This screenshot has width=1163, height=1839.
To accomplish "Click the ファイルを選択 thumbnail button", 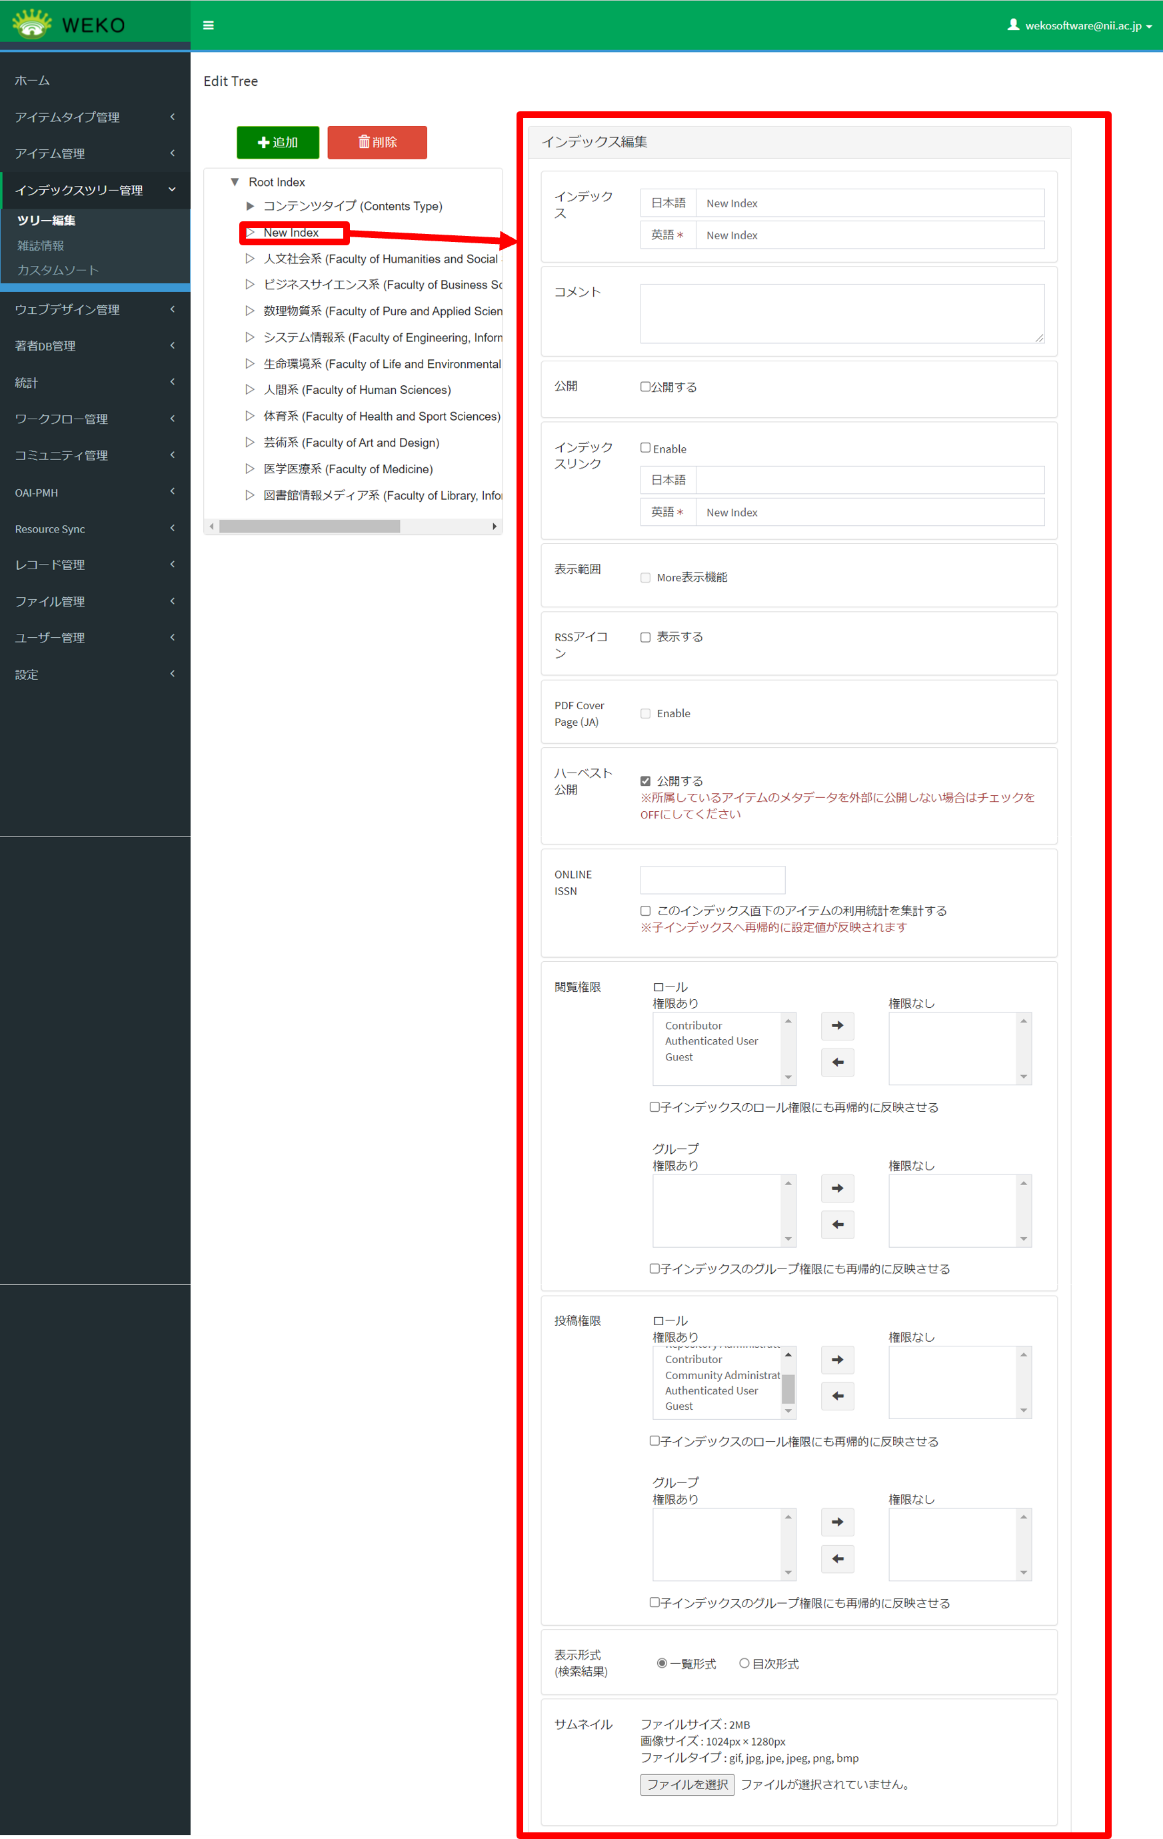I will point(687,1785).
